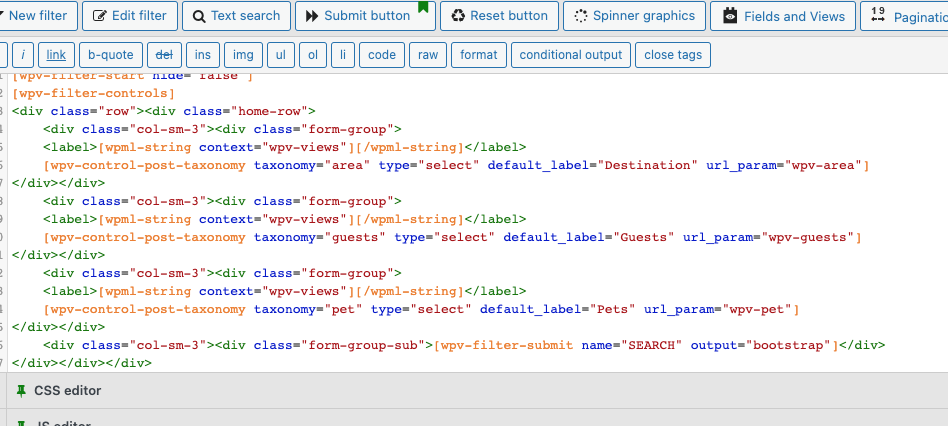
Task: Click "area" taxonomy value in code
Action: [x=347, y=165]
